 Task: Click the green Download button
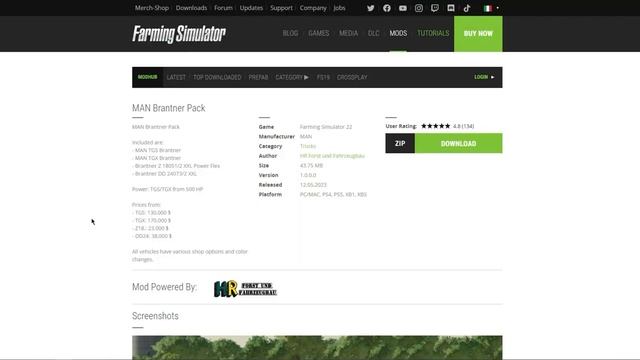458,143
